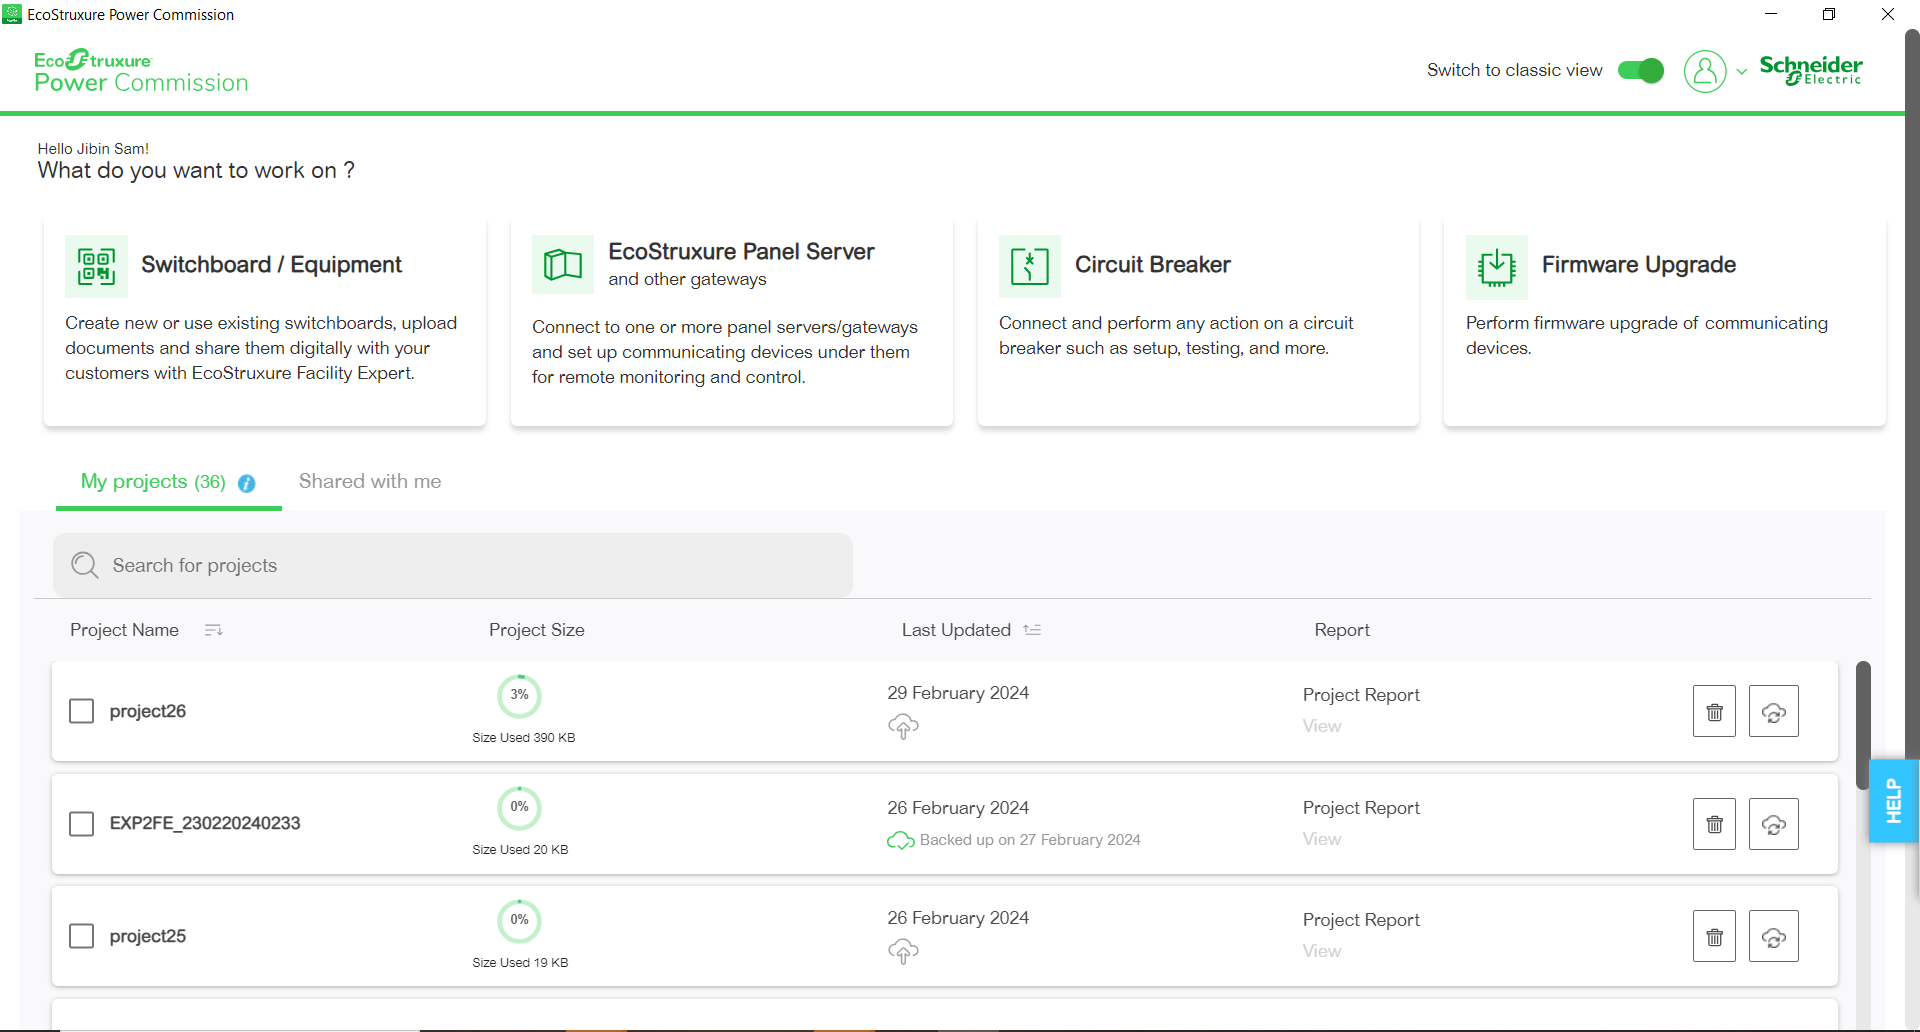1920x1032 pixels.
Task: Click cloud upload icon under project26 date
Action: pyautogui.click(x=903, y=727)
